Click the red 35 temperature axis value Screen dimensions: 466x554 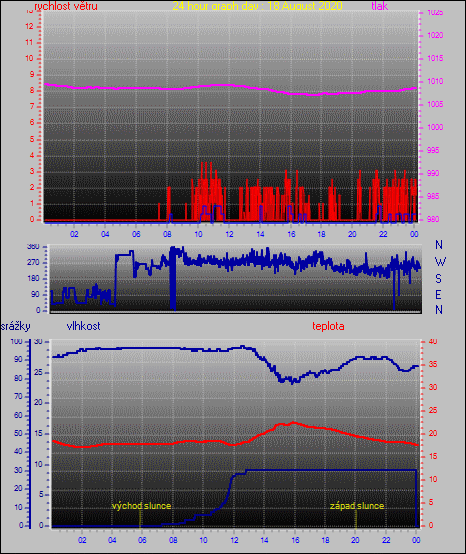point(433,364)
